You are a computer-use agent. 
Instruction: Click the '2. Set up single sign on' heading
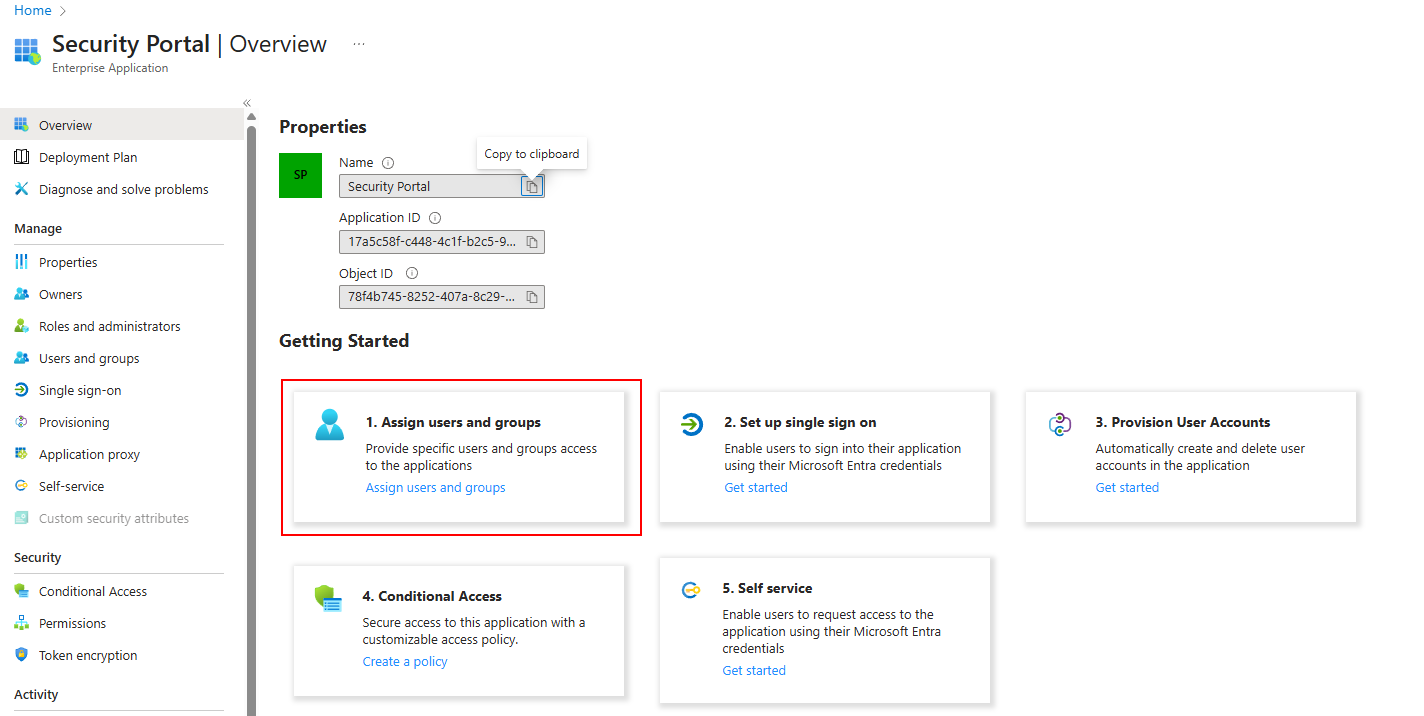[x=800, y=422]
